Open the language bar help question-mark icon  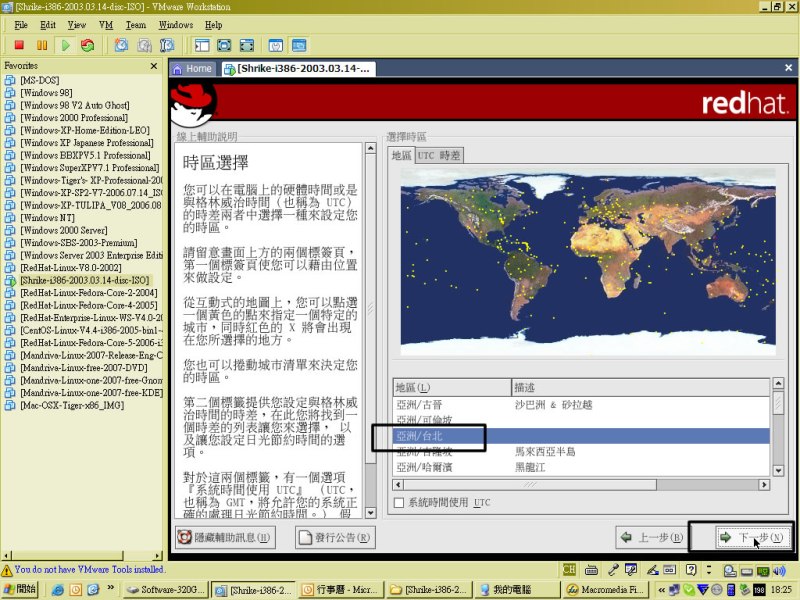click(x=691, y=570)
